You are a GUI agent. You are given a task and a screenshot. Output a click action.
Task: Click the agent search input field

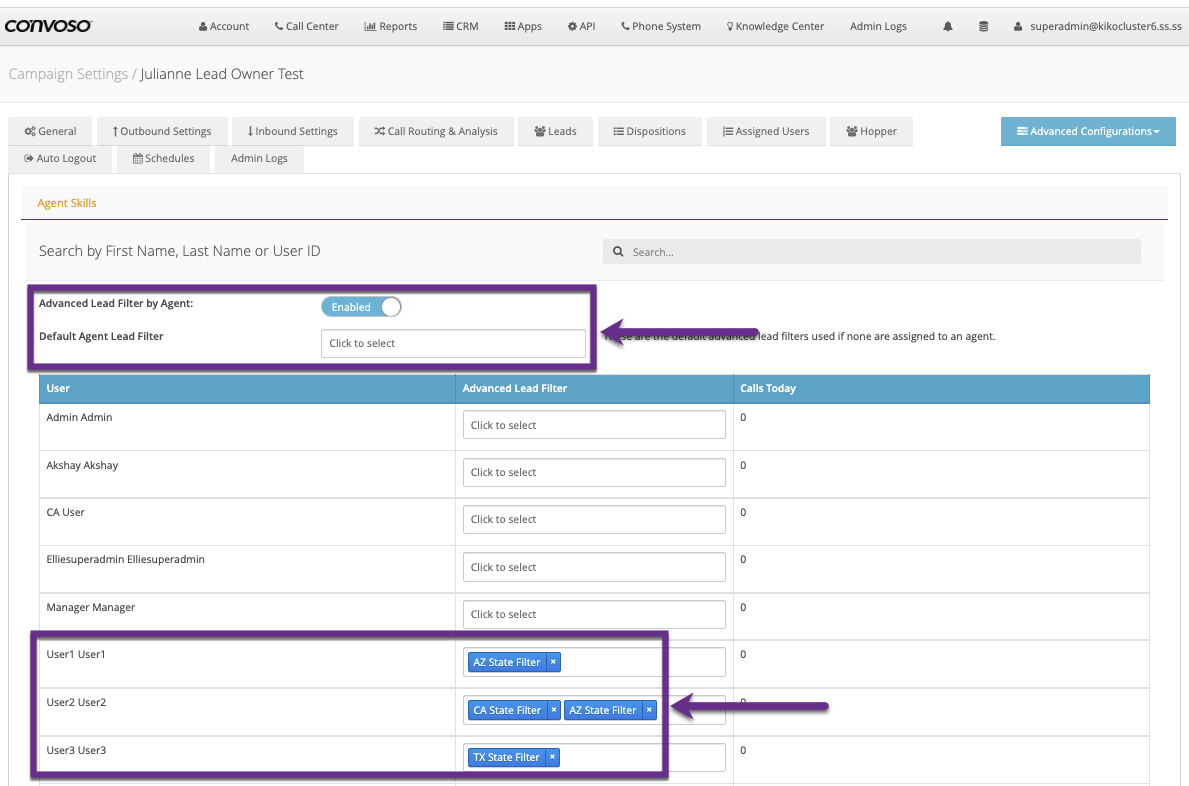[x=880, y=252]
